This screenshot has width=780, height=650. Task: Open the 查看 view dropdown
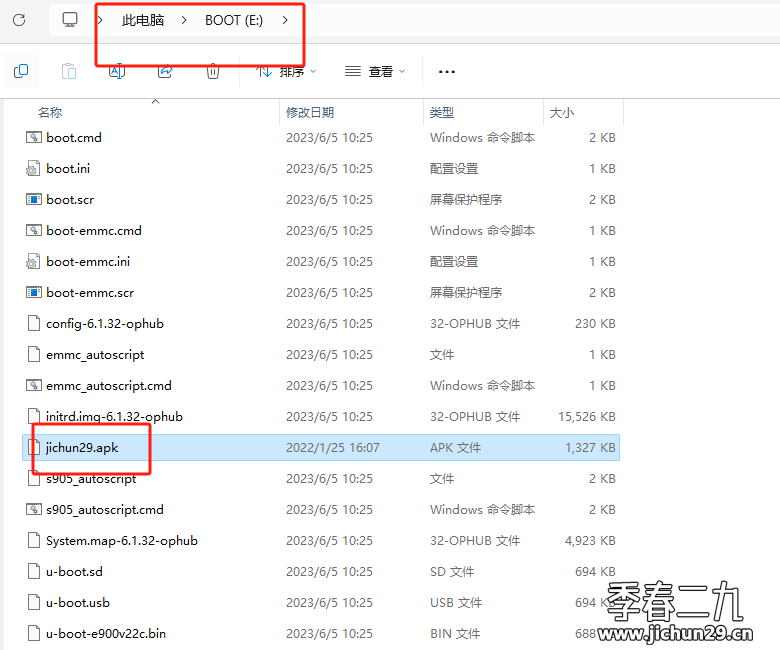[375, 72]
